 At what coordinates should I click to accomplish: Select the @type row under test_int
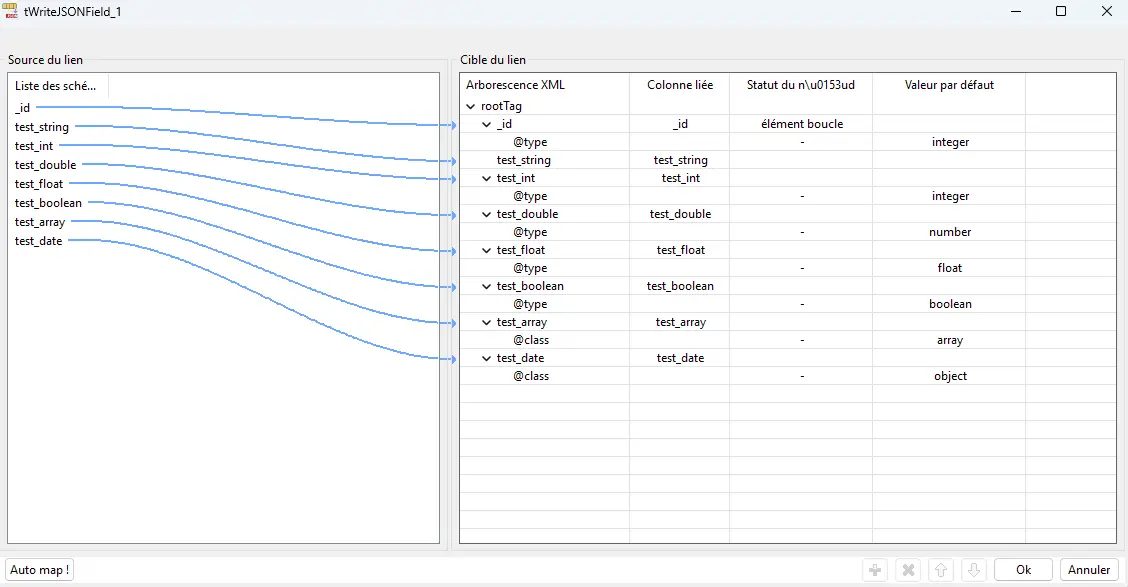pyautogui.click(x=530, y=195)
